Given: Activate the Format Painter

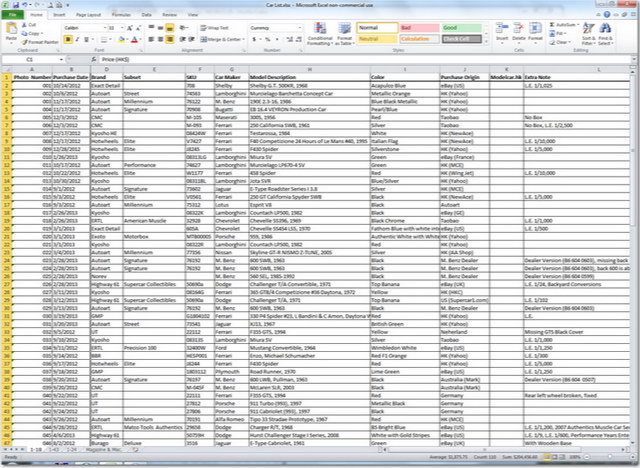Looking at the screenshot, I should (40, 42).
